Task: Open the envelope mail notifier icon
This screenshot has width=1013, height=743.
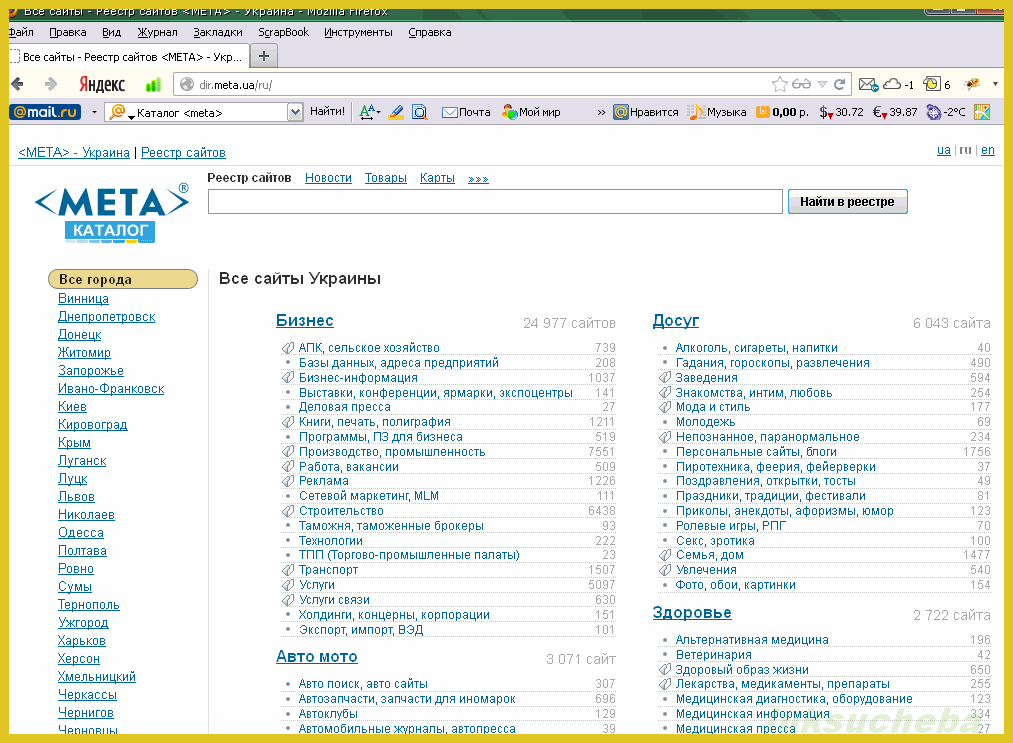Action: click(x=868, y=84)
